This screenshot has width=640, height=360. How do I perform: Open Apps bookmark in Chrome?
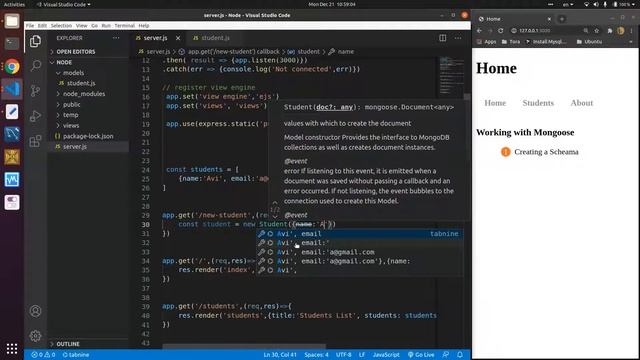click(x=486, y=42)
